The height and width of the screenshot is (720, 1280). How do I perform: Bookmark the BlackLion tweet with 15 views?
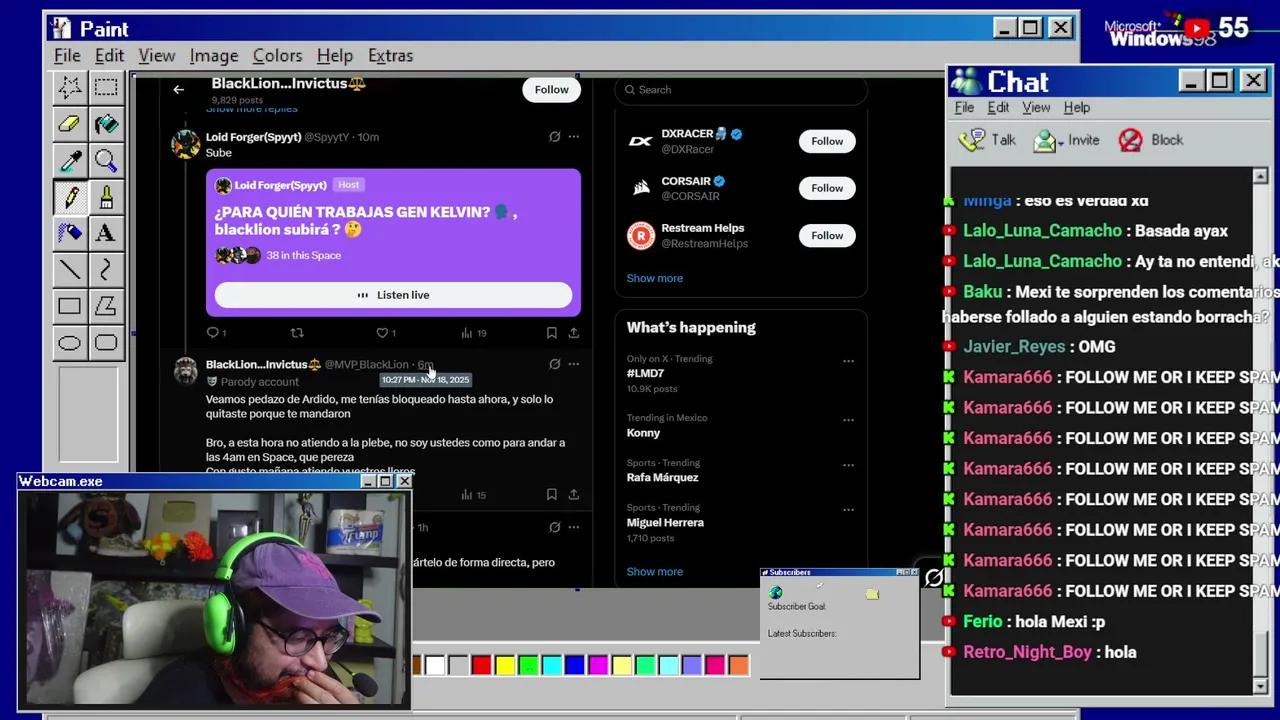551,494
